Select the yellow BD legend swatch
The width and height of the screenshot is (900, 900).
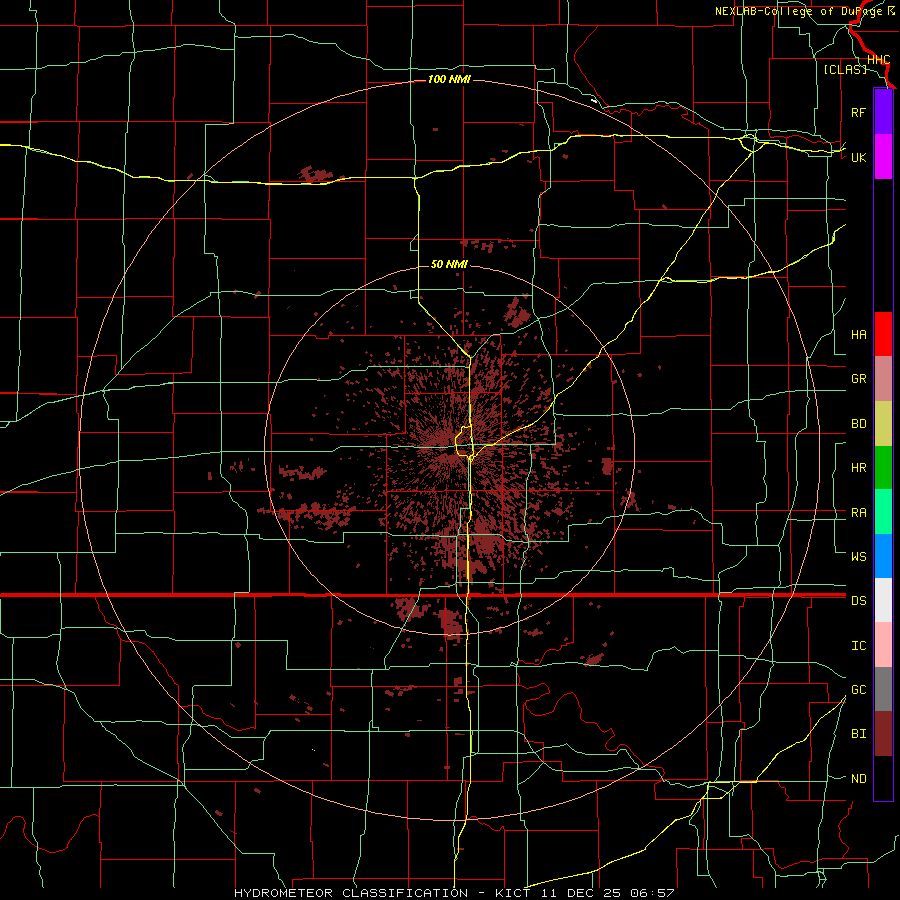click(x=883, y=424)
